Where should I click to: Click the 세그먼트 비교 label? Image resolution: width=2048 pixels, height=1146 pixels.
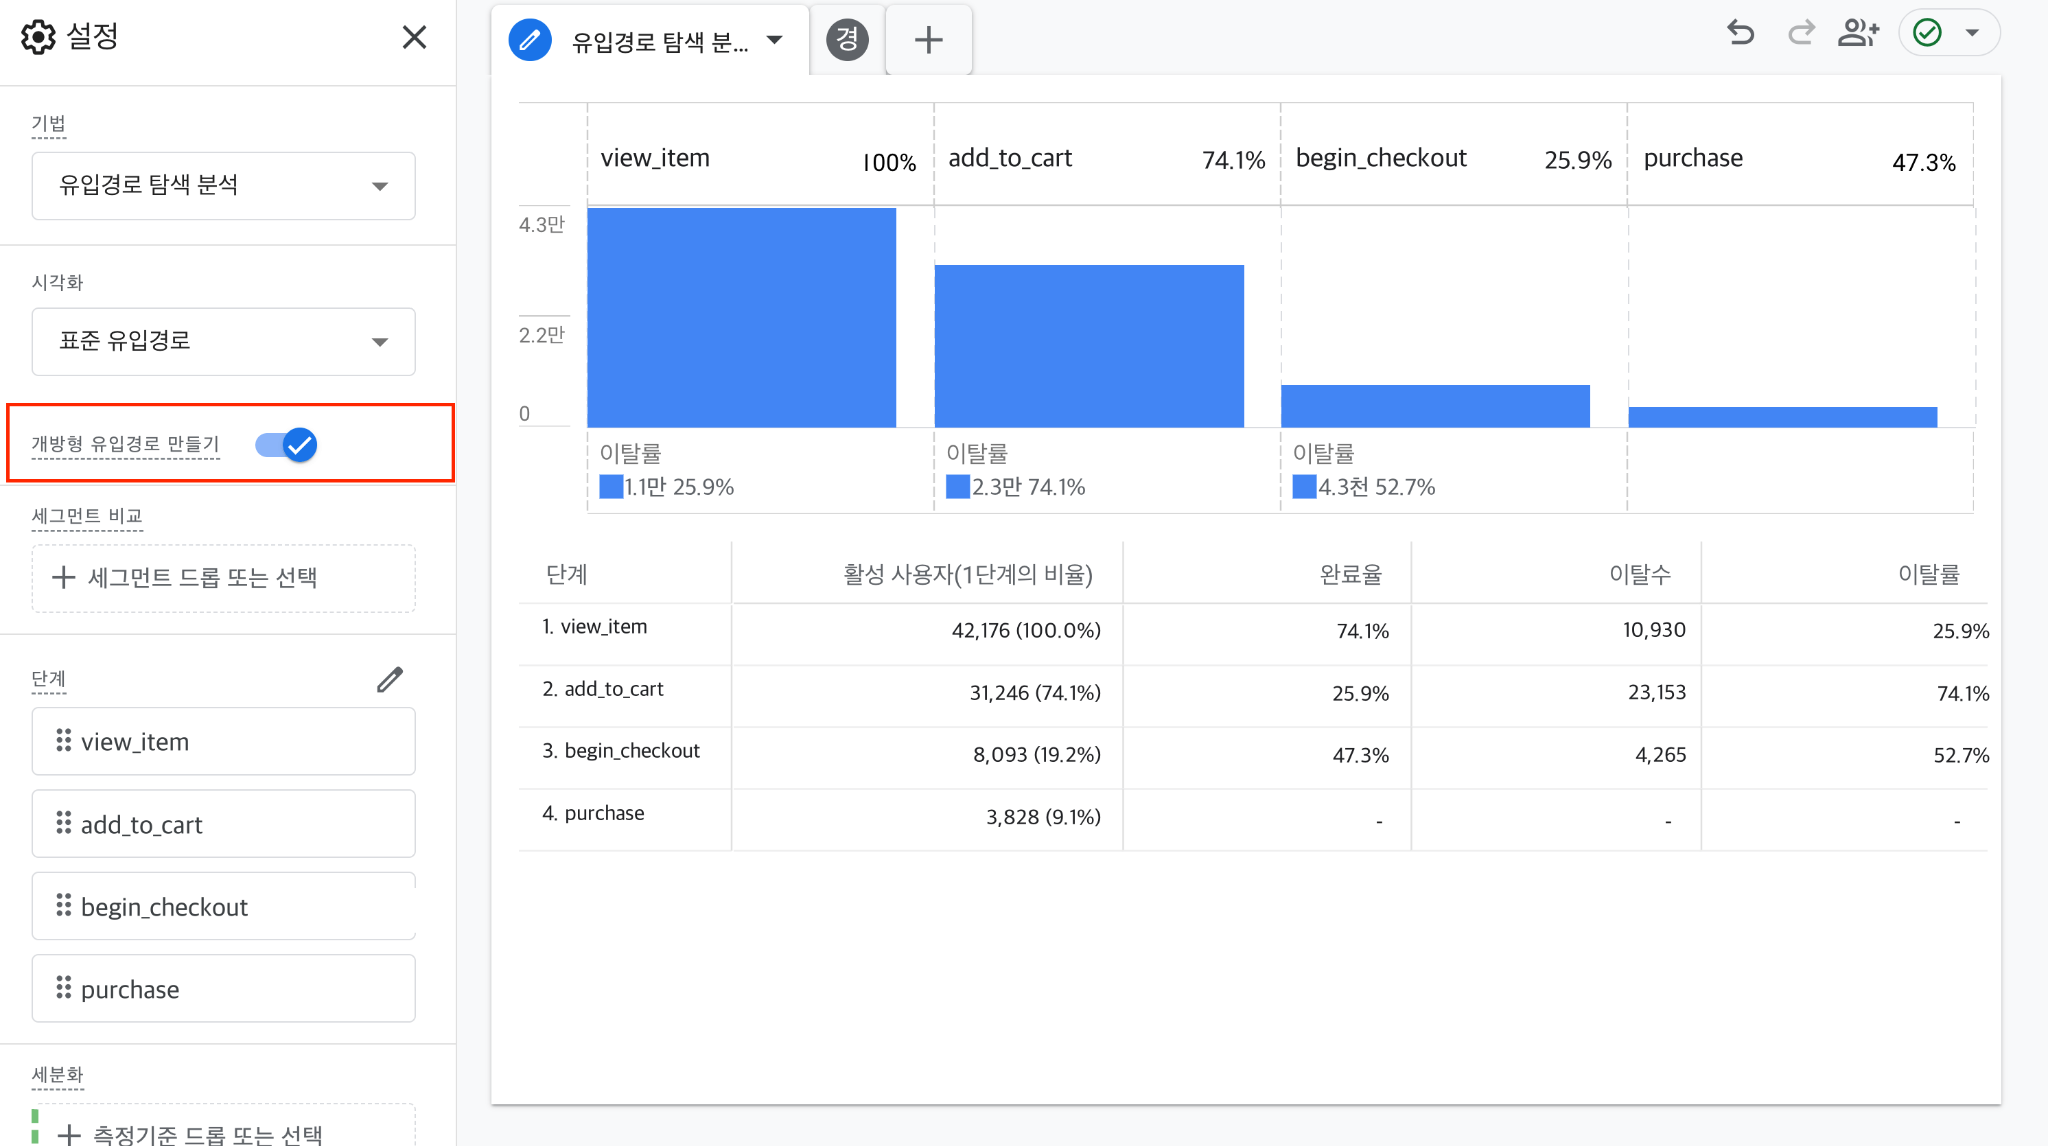click(87, 516)
